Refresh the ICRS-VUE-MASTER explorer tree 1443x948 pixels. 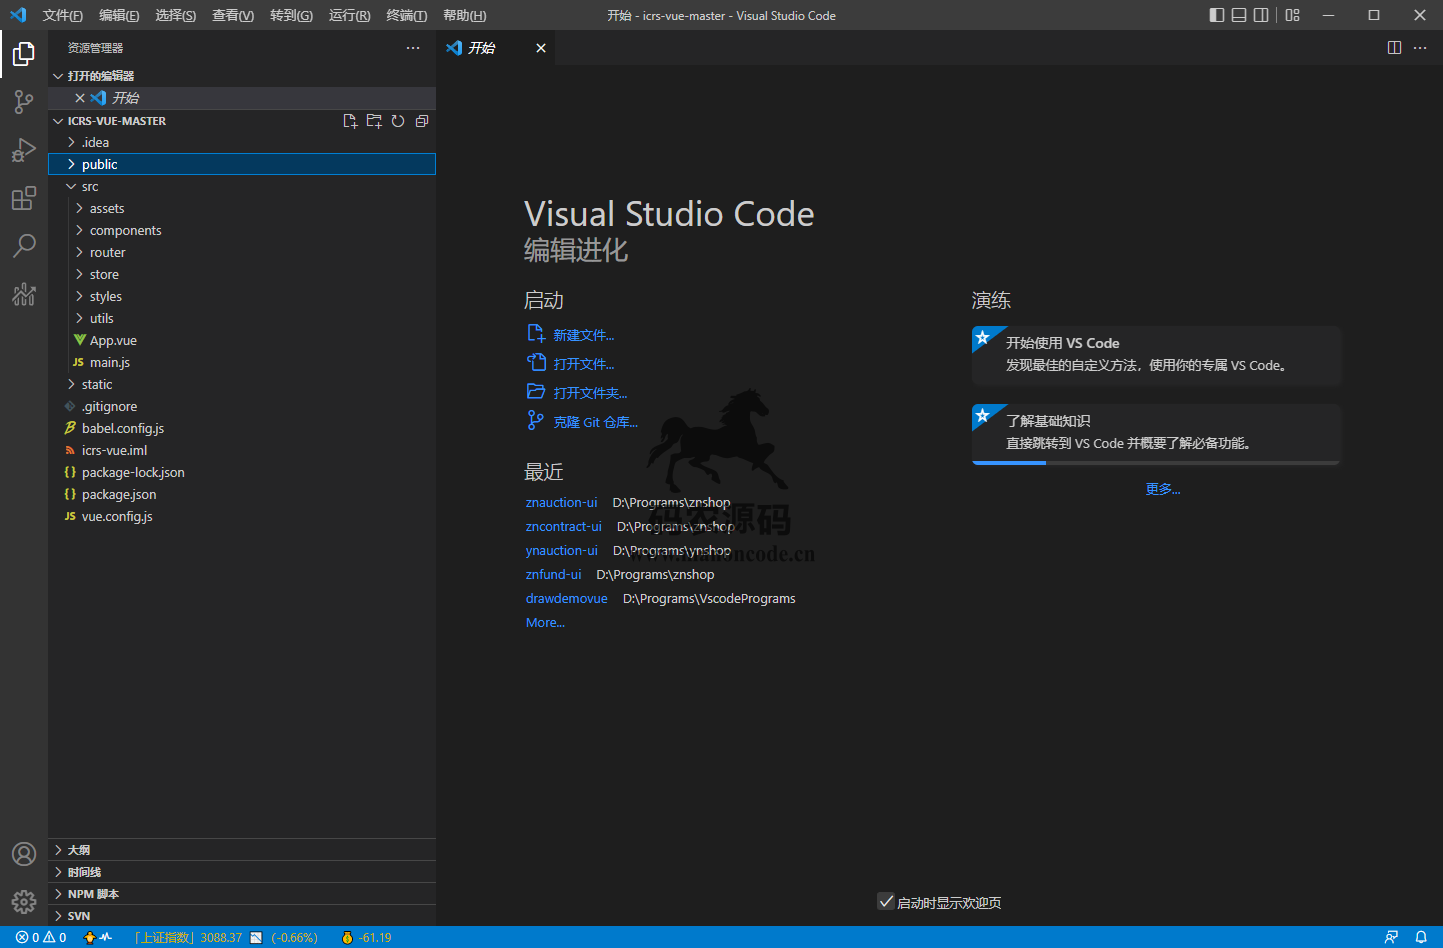[x=398, y=121]
